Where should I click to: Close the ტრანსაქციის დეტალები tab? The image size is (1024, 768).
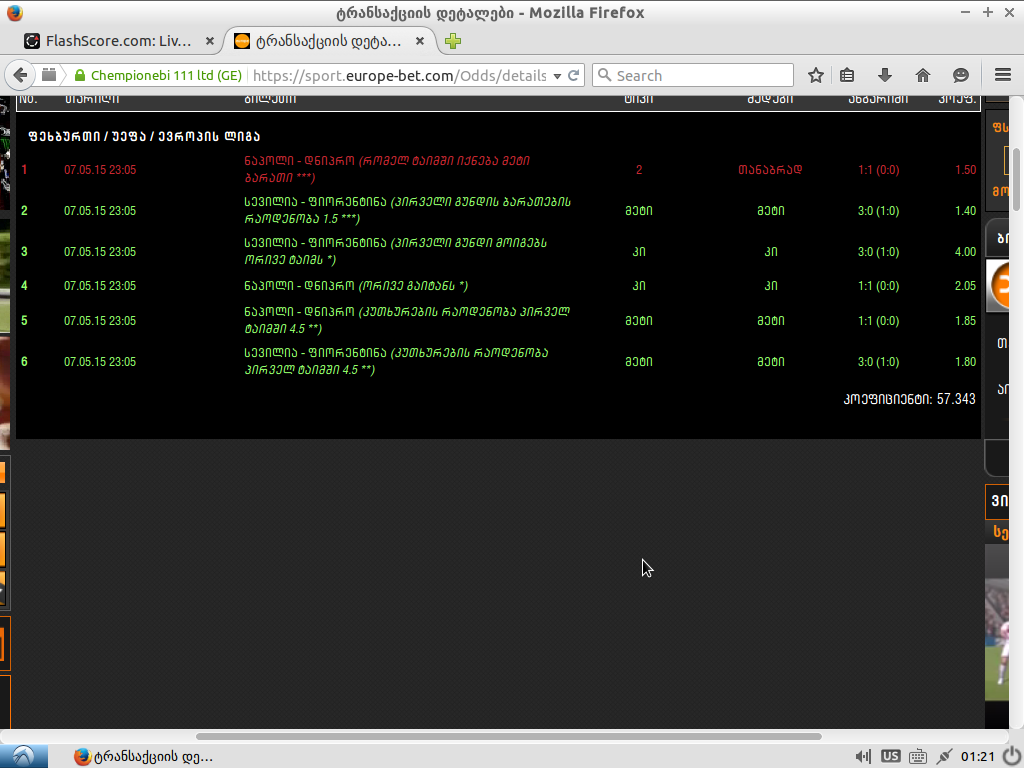coord(420,41)
